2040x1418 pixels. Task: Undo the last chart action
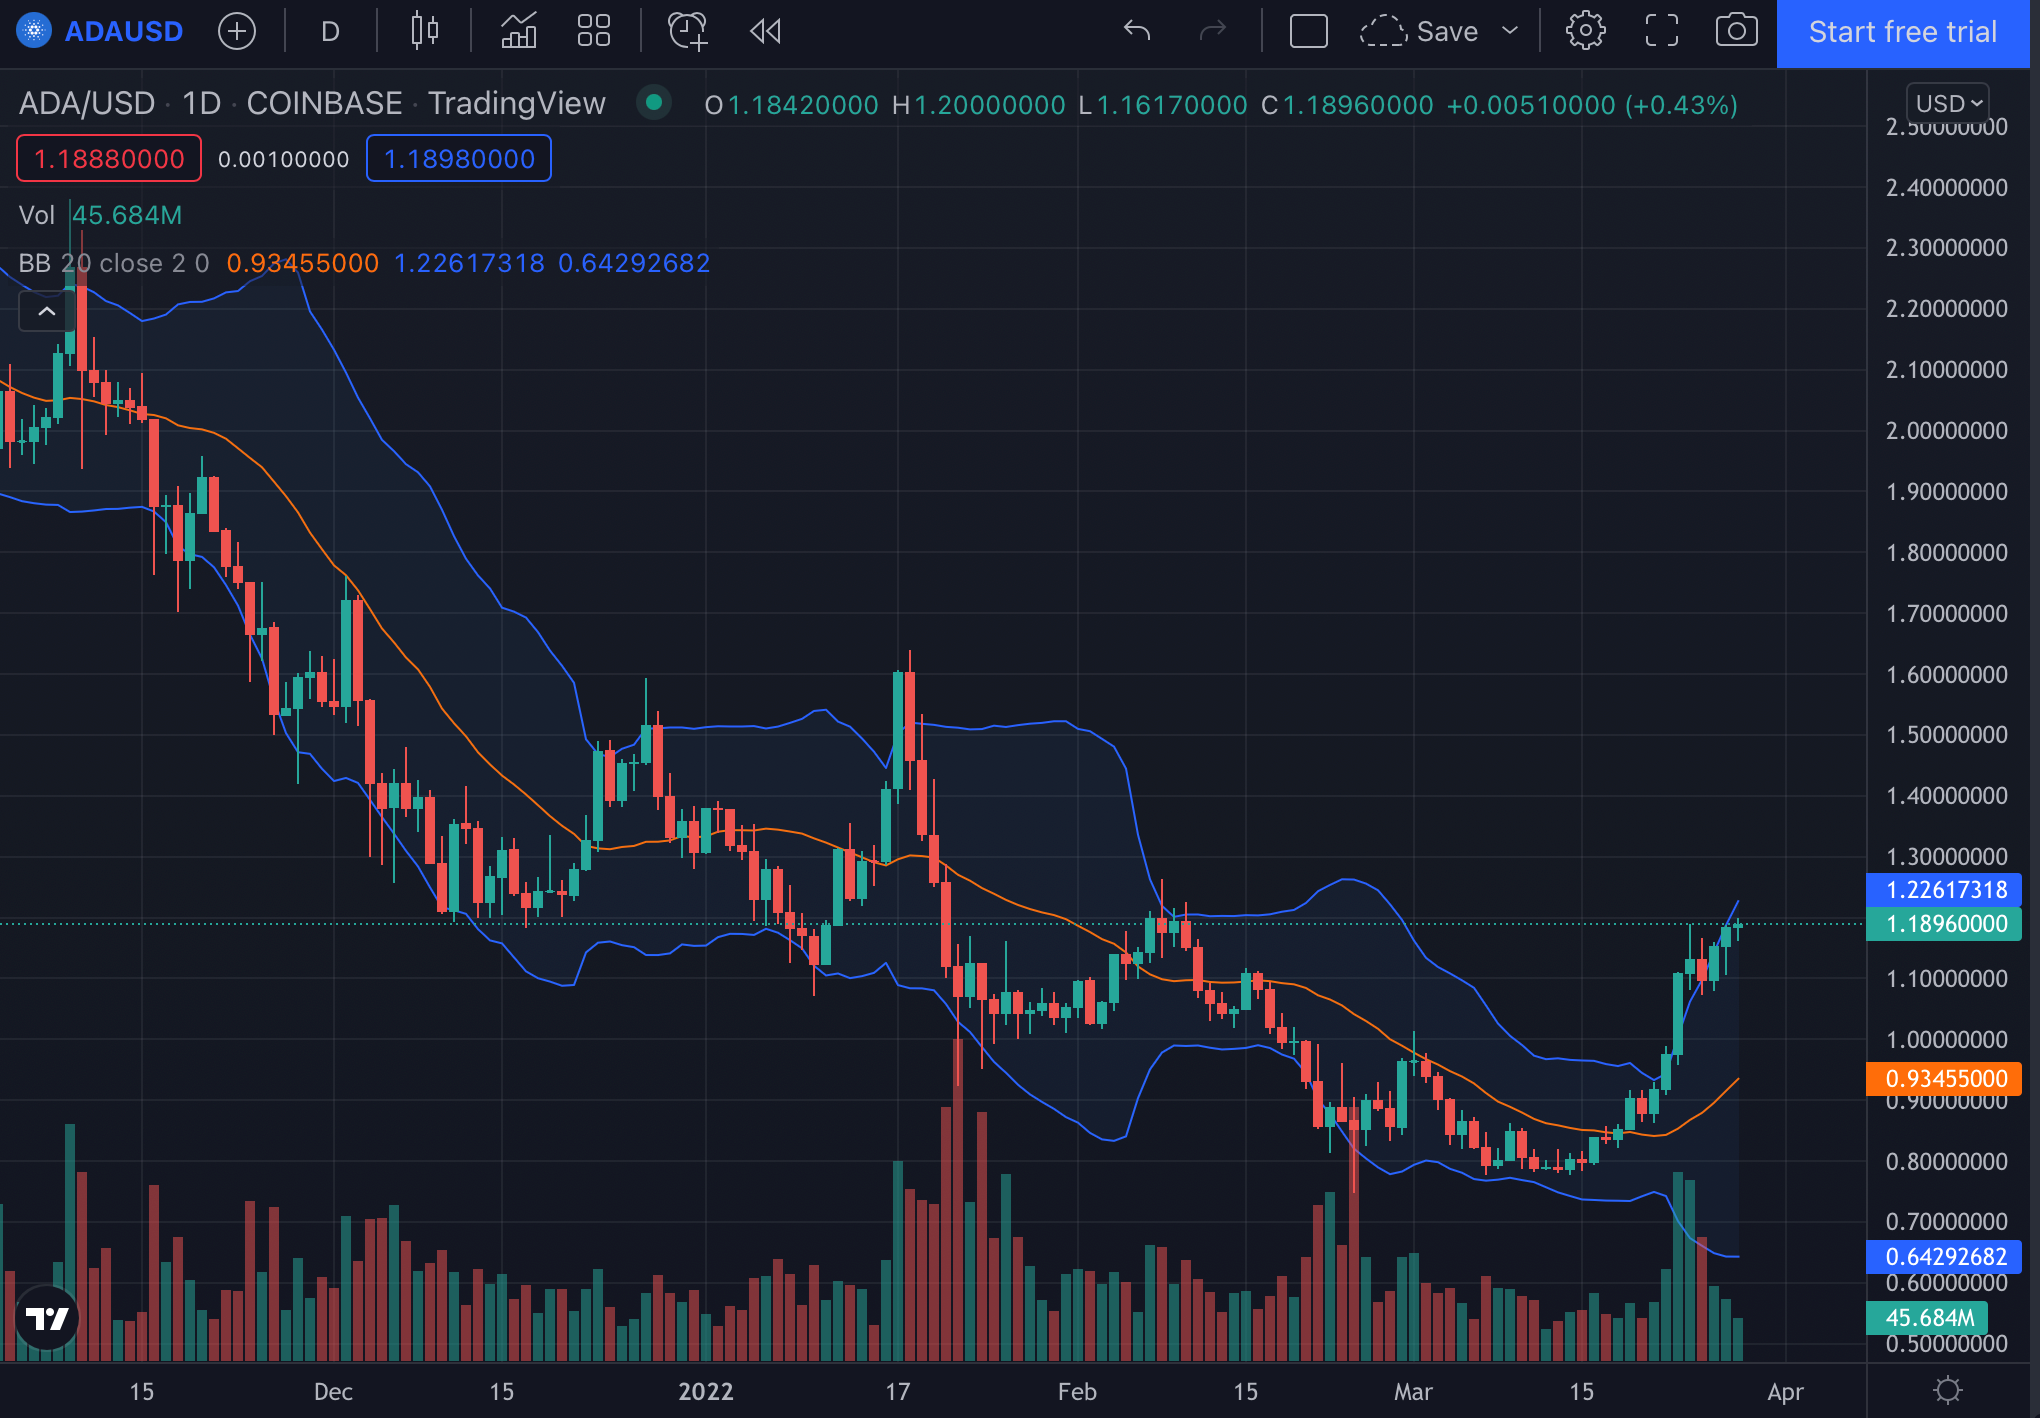click(x=1137, y=32)
